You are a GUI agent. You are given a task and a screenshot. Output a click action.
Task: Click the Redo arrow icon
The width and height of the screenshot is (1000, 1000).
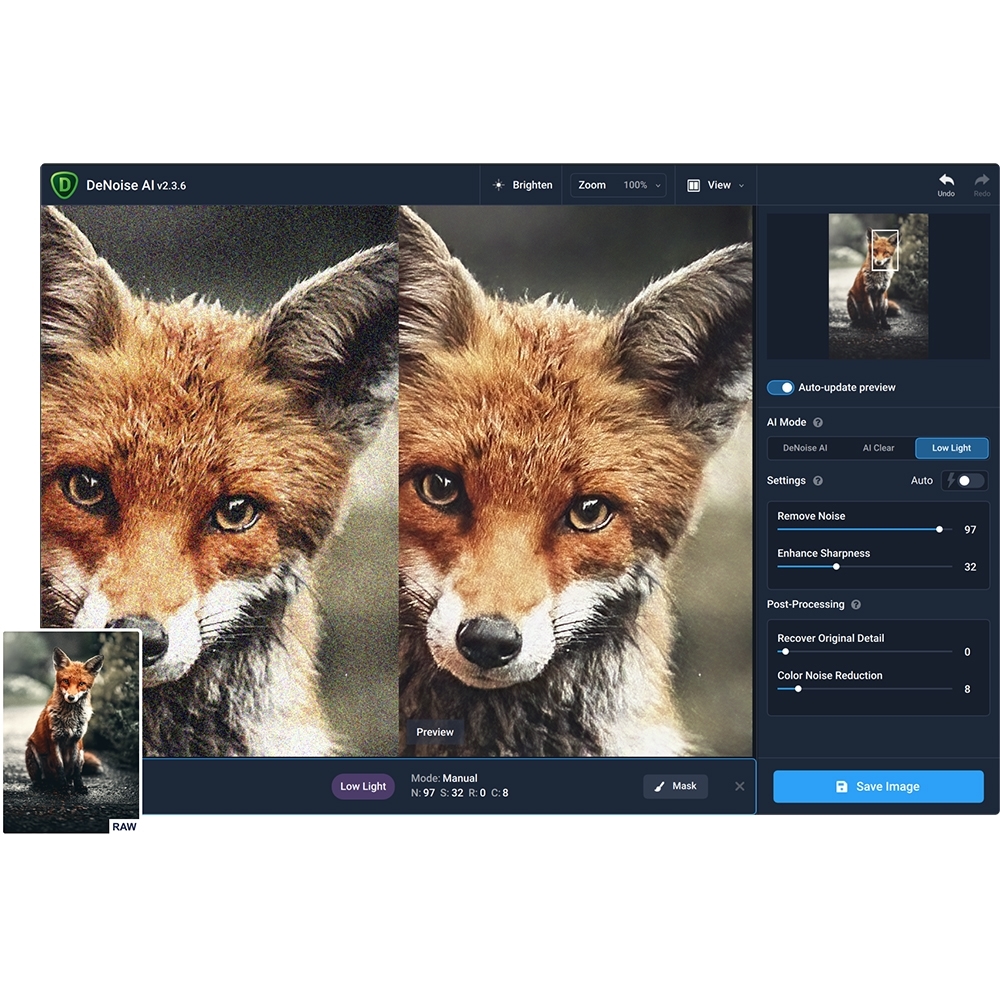pyautogui.click(x=981, y=180)
